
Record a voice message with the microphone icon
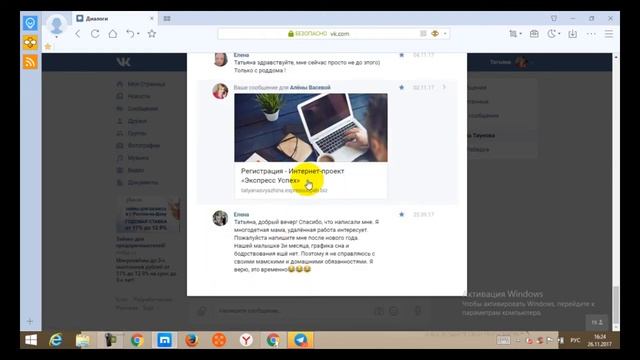pos(418,311)
